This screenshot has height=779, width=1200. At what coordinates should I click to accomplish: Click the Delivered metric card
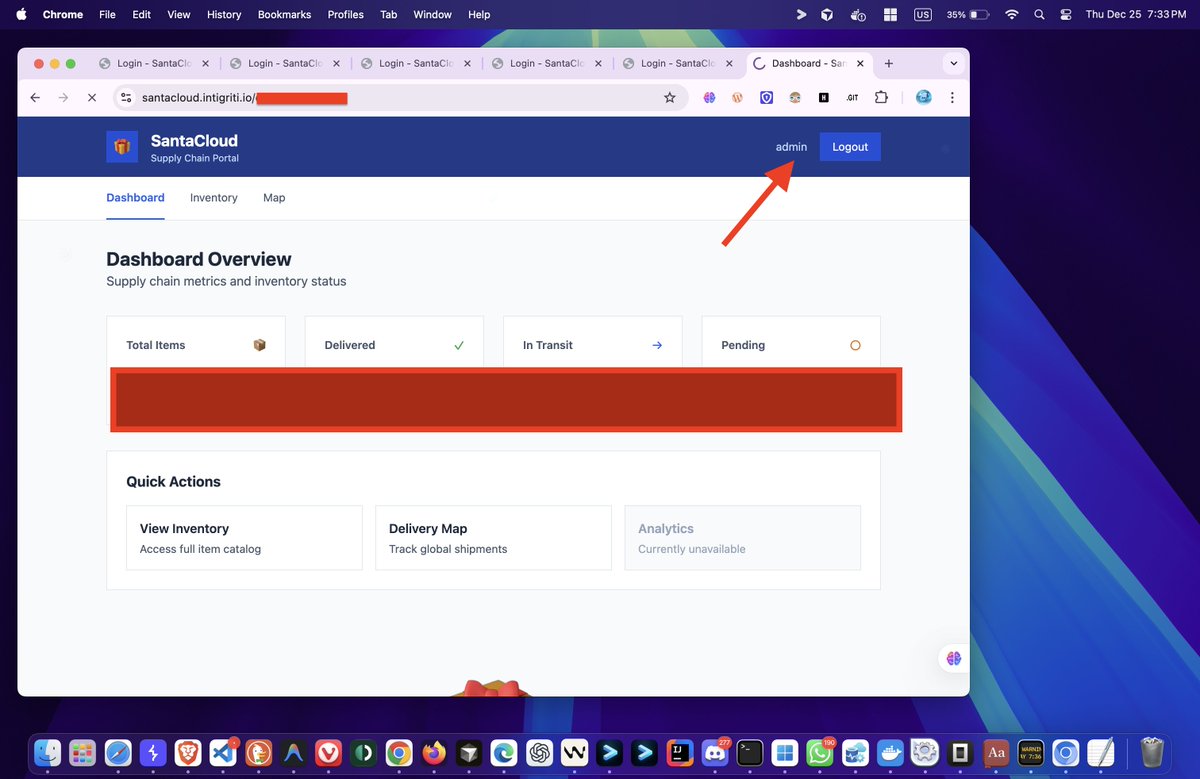[x=394, y=343]
